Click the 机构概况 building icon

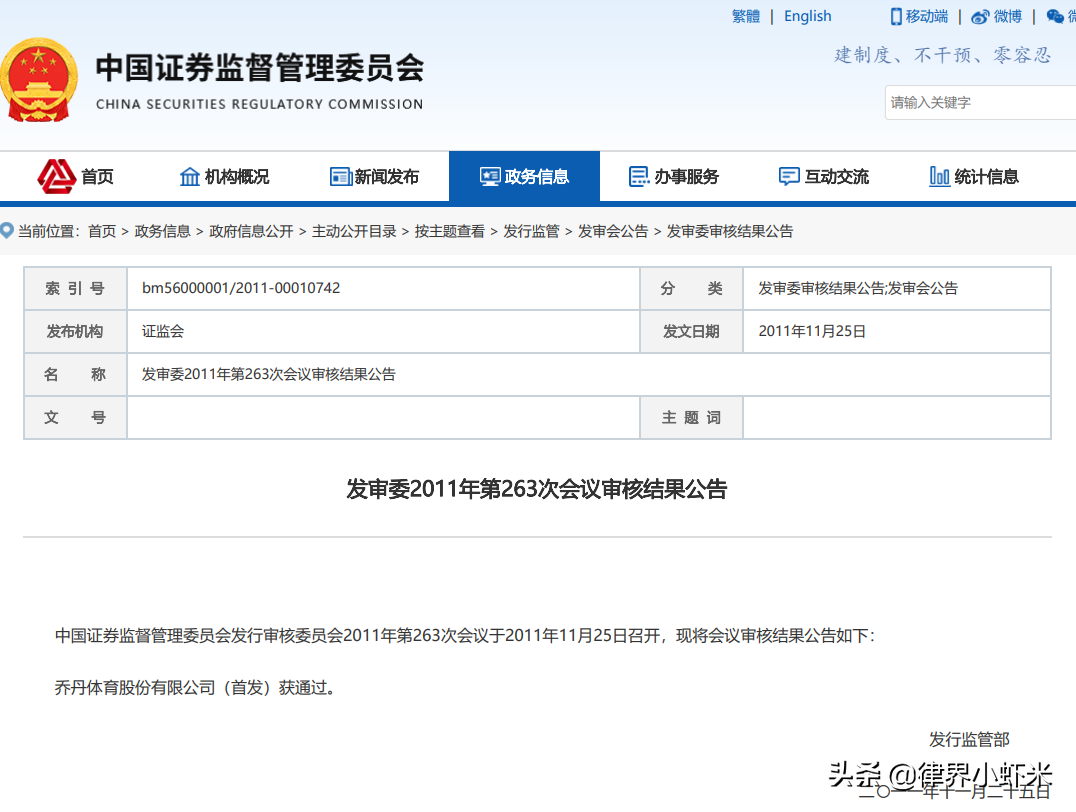click(x=190, y=176)
